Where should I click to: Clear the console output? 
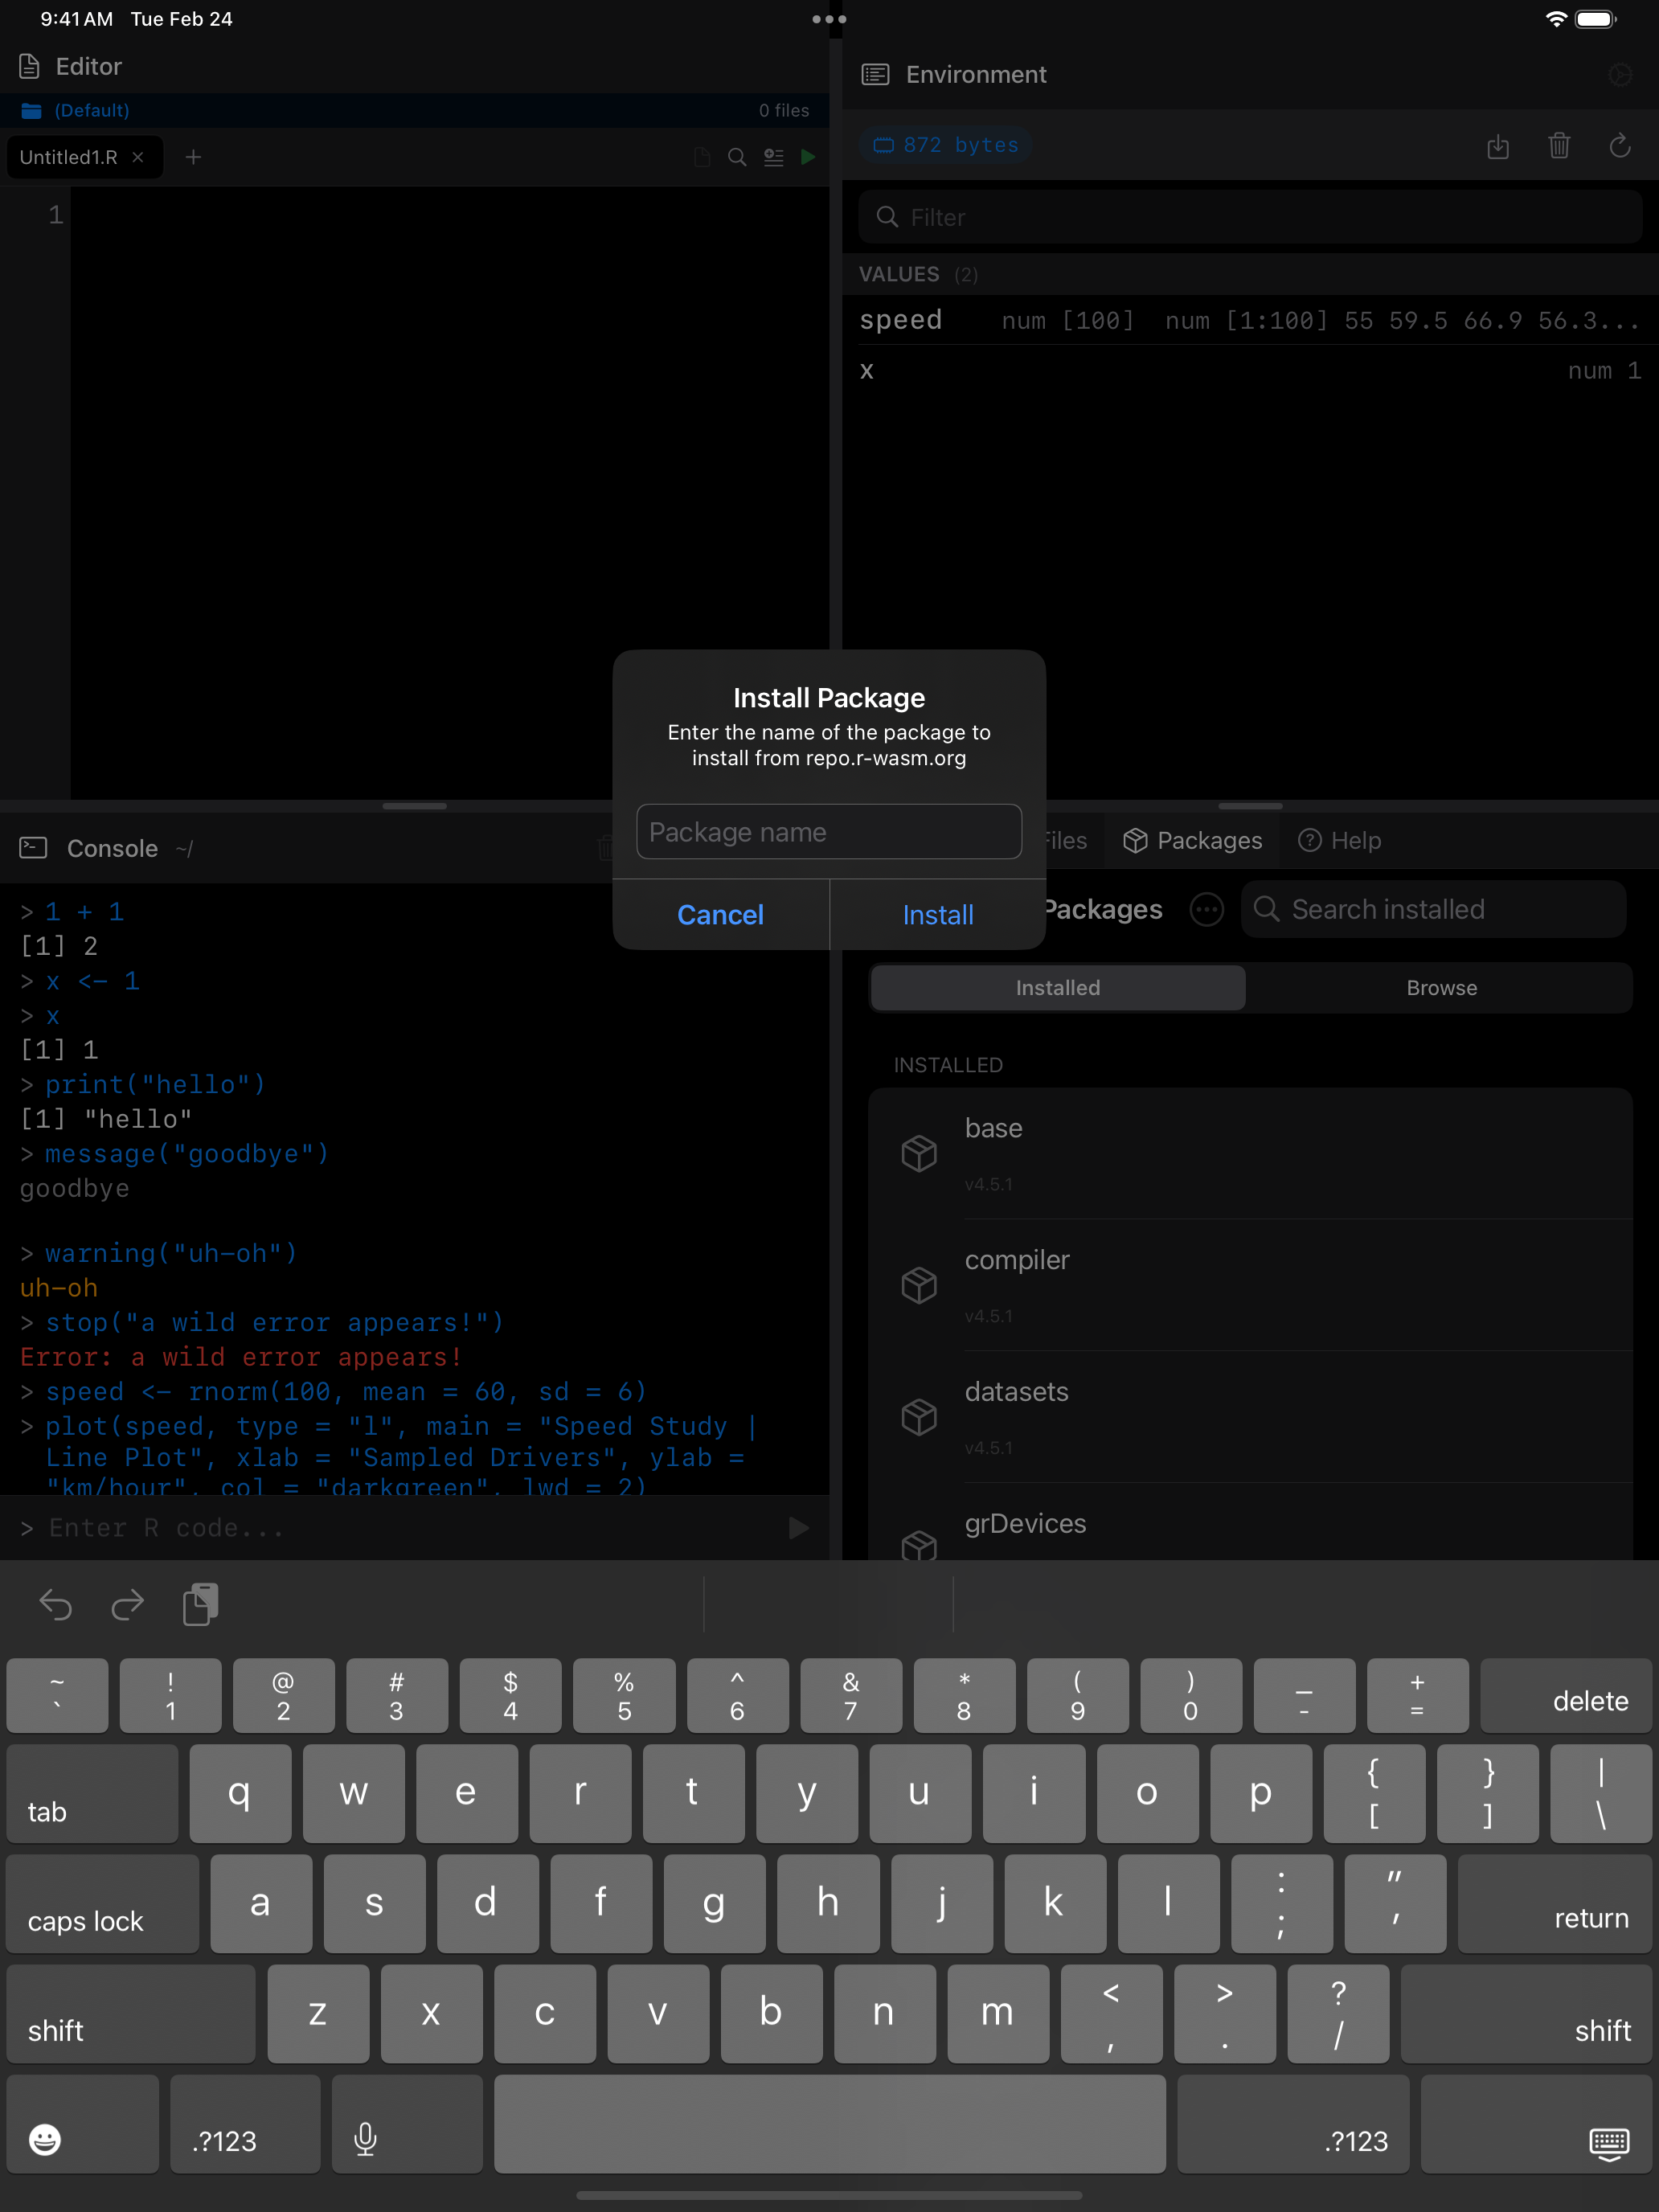pyautogui.click(x=605, y=847)
